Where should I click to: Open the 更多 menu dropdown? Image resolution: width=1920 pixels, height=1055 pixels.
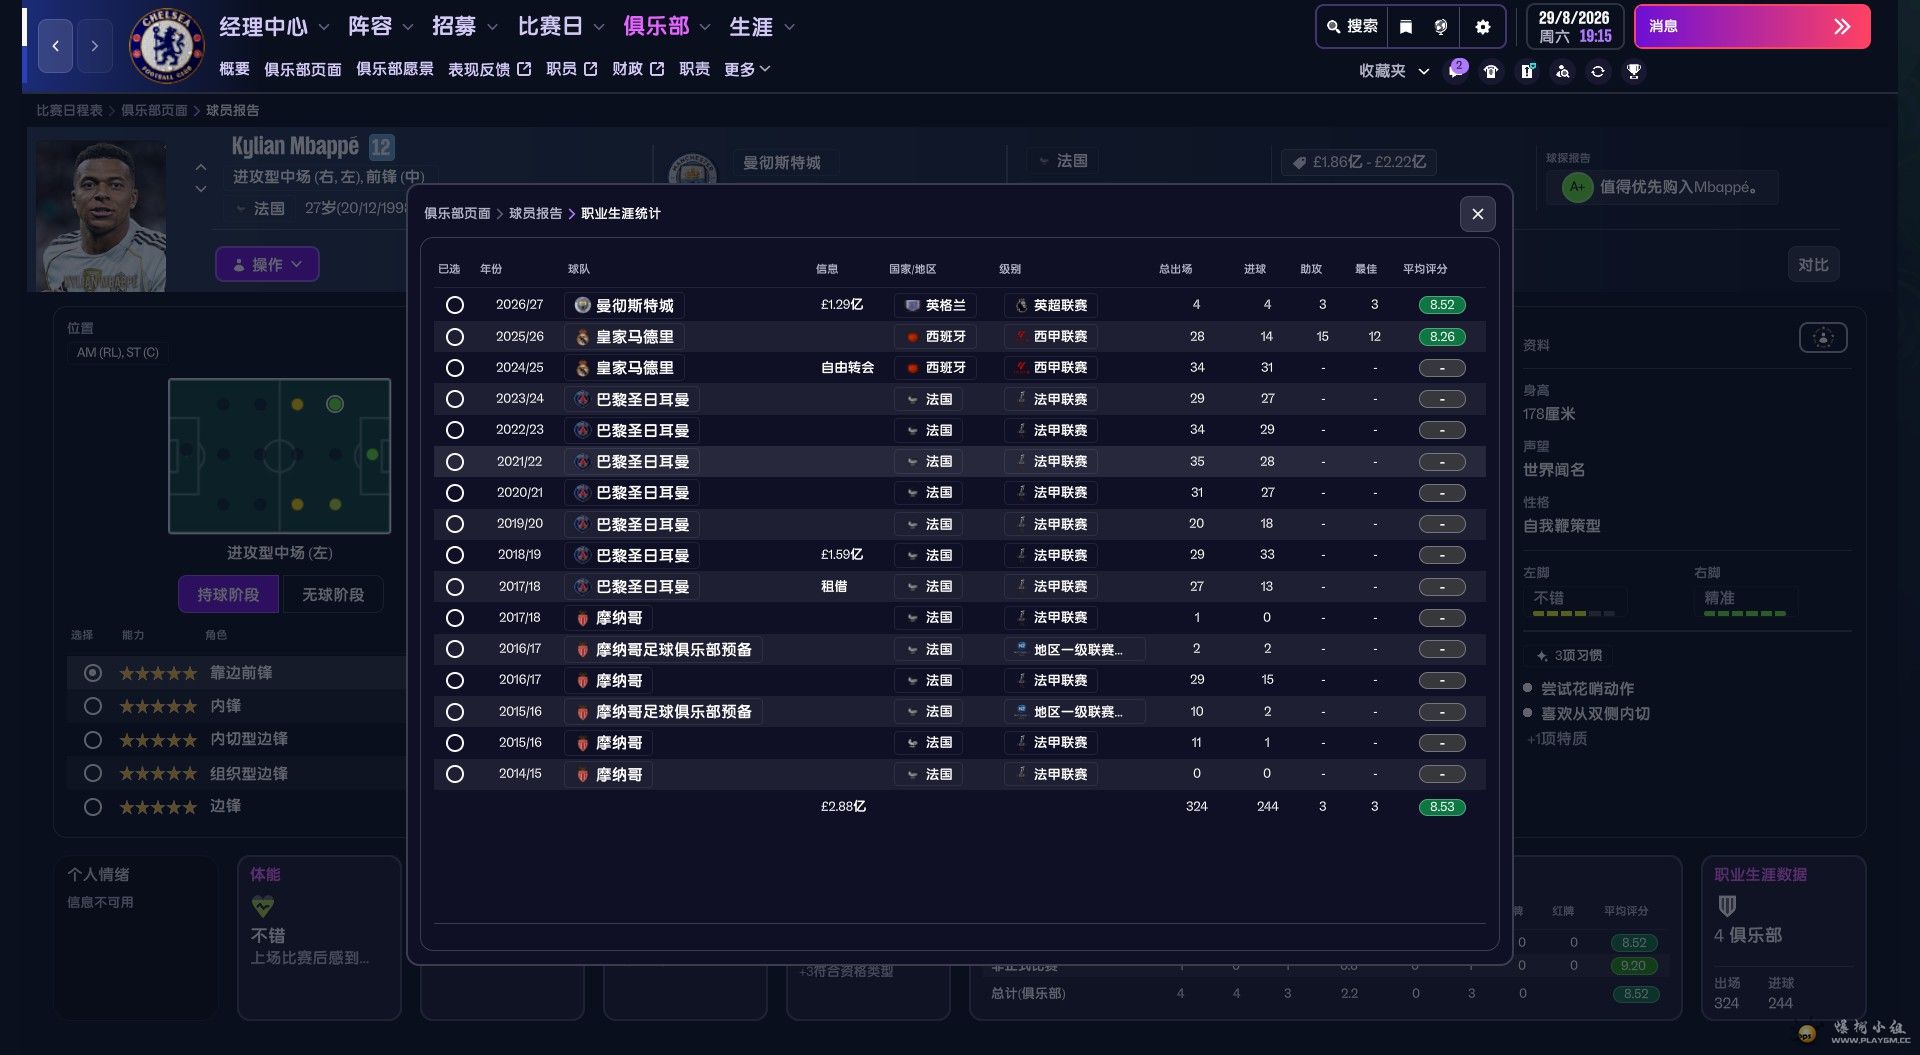(747, 69)
